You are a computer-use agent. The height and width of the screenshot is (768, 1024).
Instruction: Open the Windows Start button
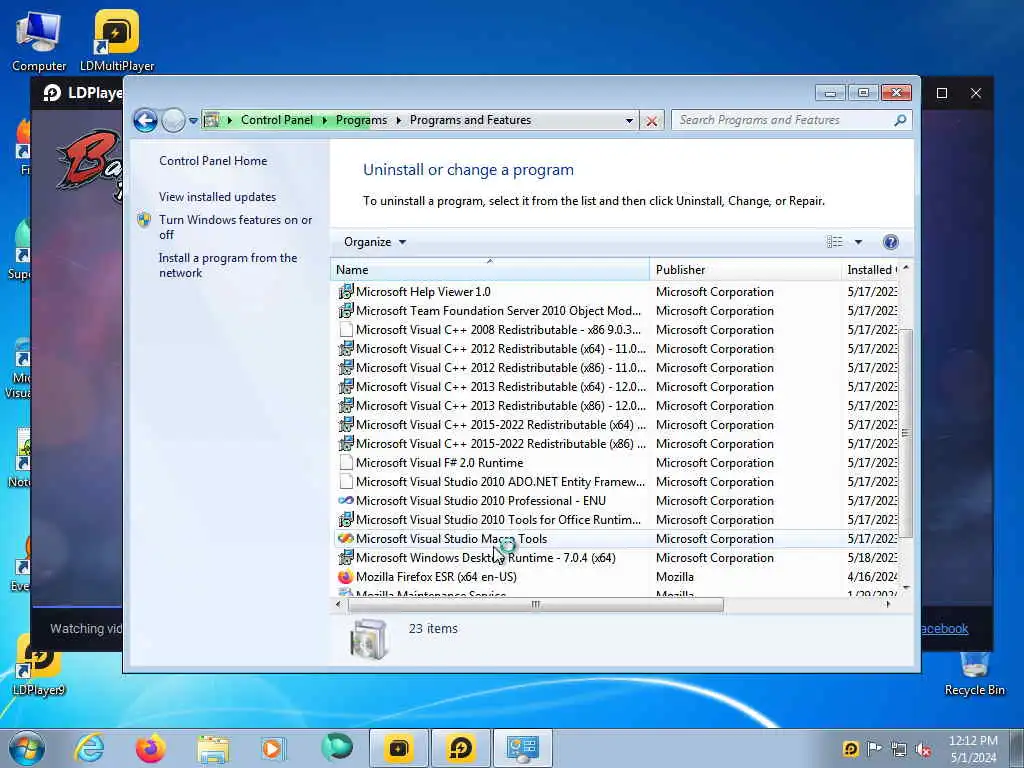26,748
